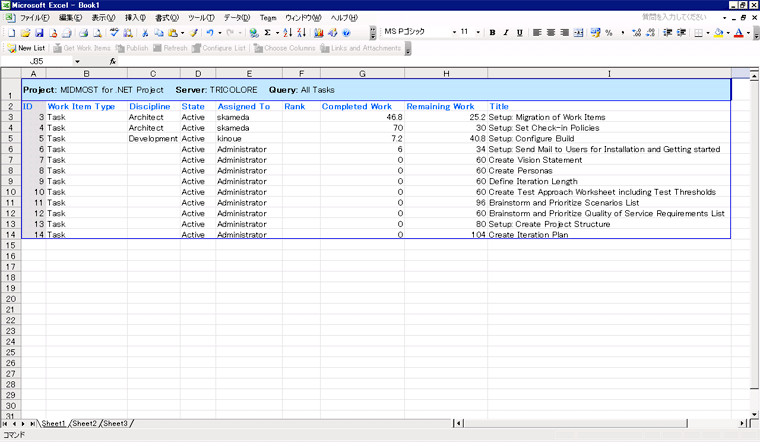Image resolution: width=760 pixels, height=442 pixels.
Task: Decrease decimal places
Action: pyautogui.click(x=650, y=32)
